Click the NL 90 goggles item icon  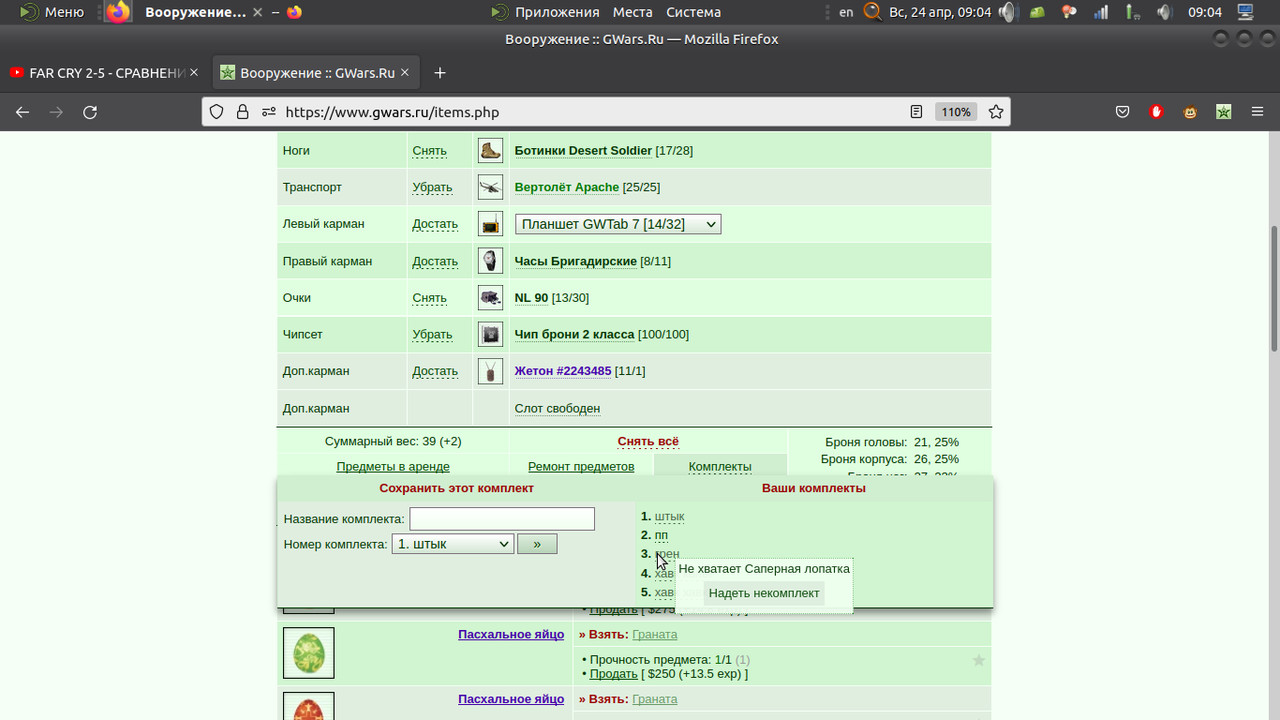pyautogui.click(x=490, y=298)
